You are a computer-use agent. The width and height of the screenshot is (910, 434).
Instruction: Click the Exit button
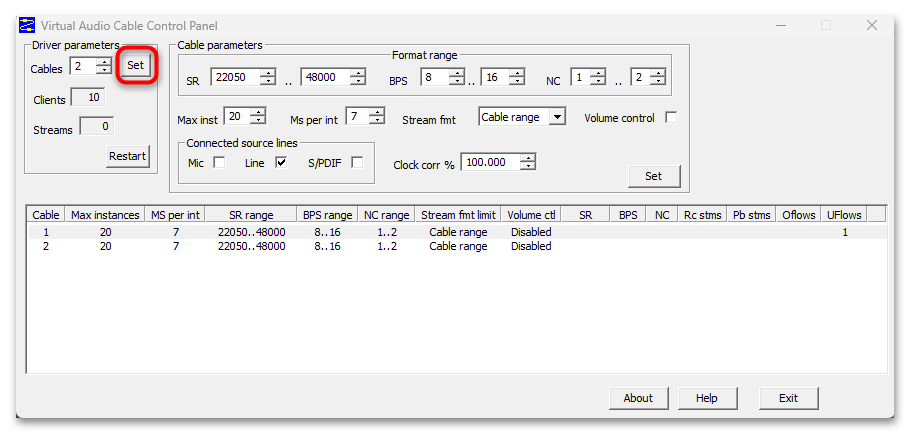788,398
